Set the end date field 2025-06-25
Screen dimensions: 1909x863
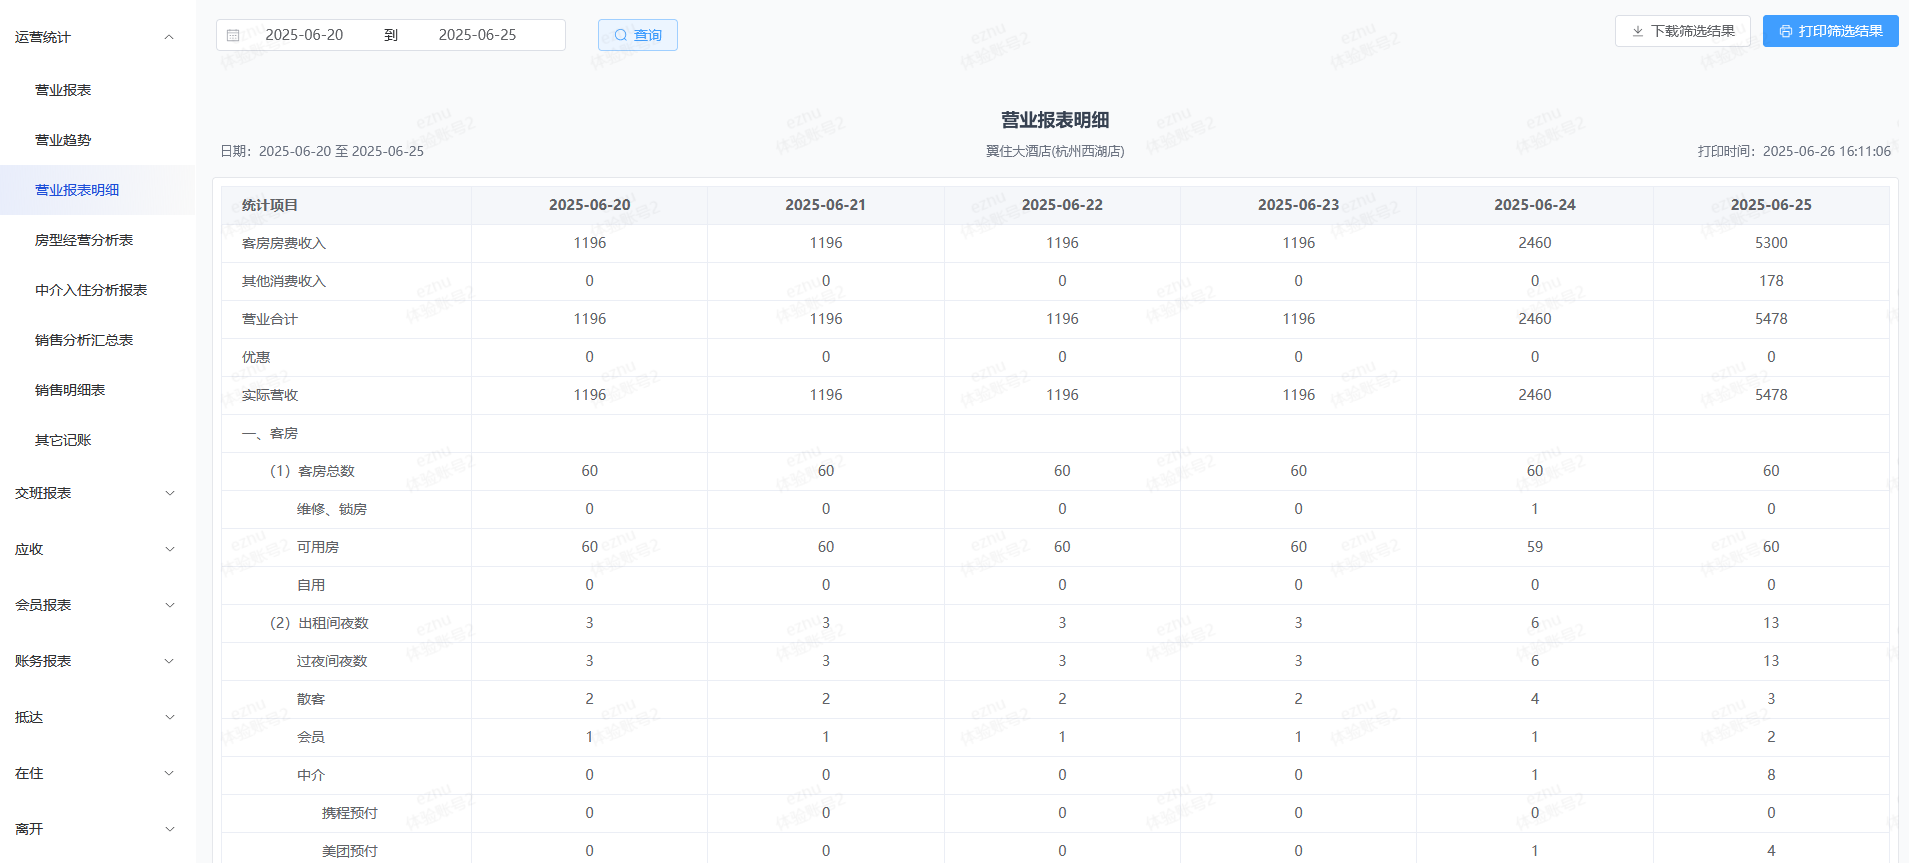click(477, 35)
